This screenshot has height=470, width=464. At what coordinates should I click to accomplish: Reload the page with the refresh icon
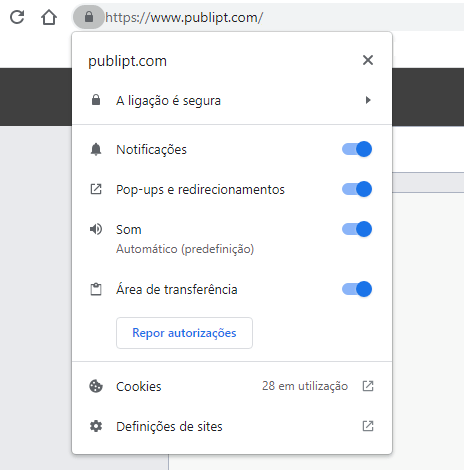17,17
